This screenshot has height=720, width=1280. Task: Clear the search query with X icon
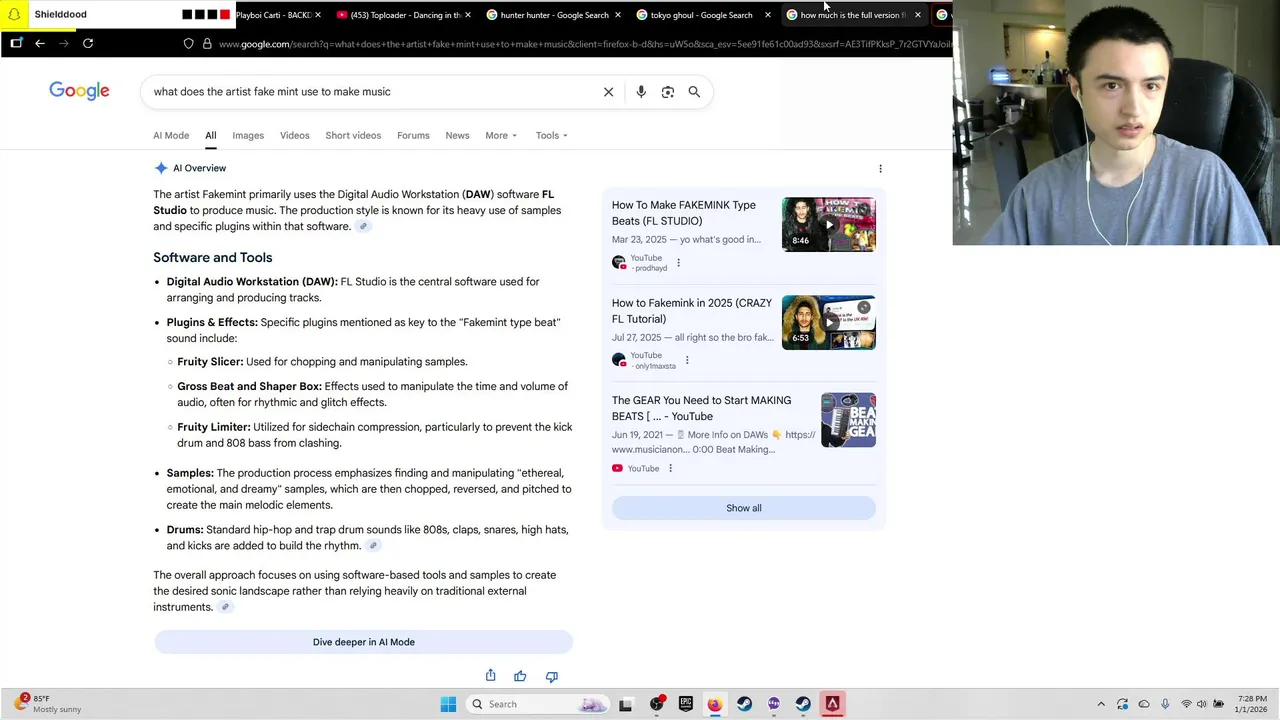[608, 92]
